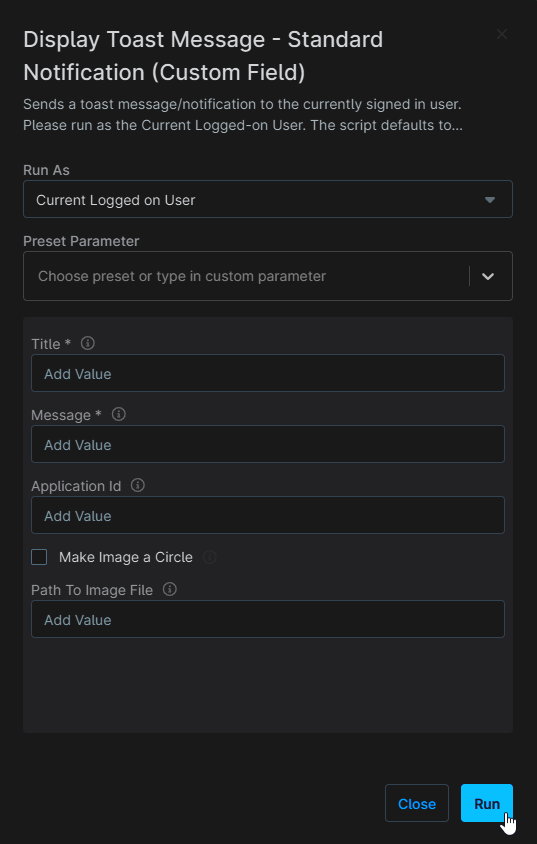Click the Run As triangle arrow
537x844 pixels.
point(490,200)
